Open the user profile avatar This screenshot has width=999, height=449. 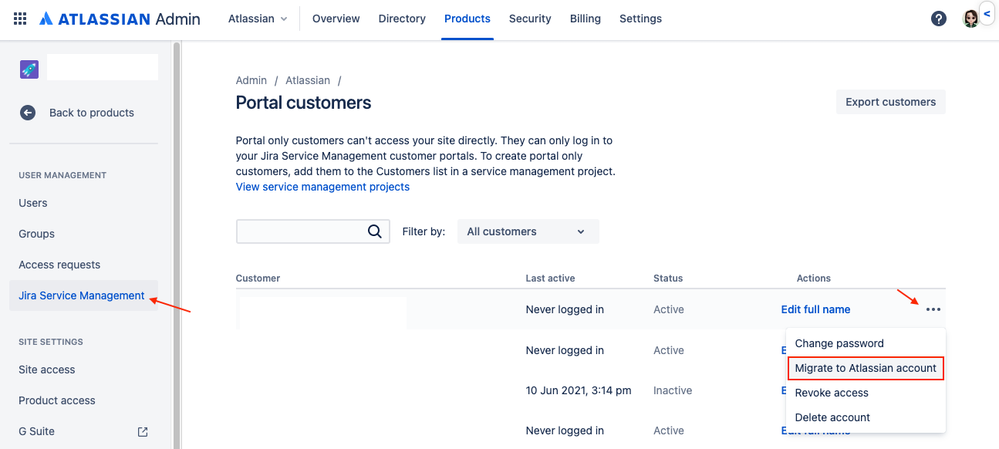coord(970,19)
